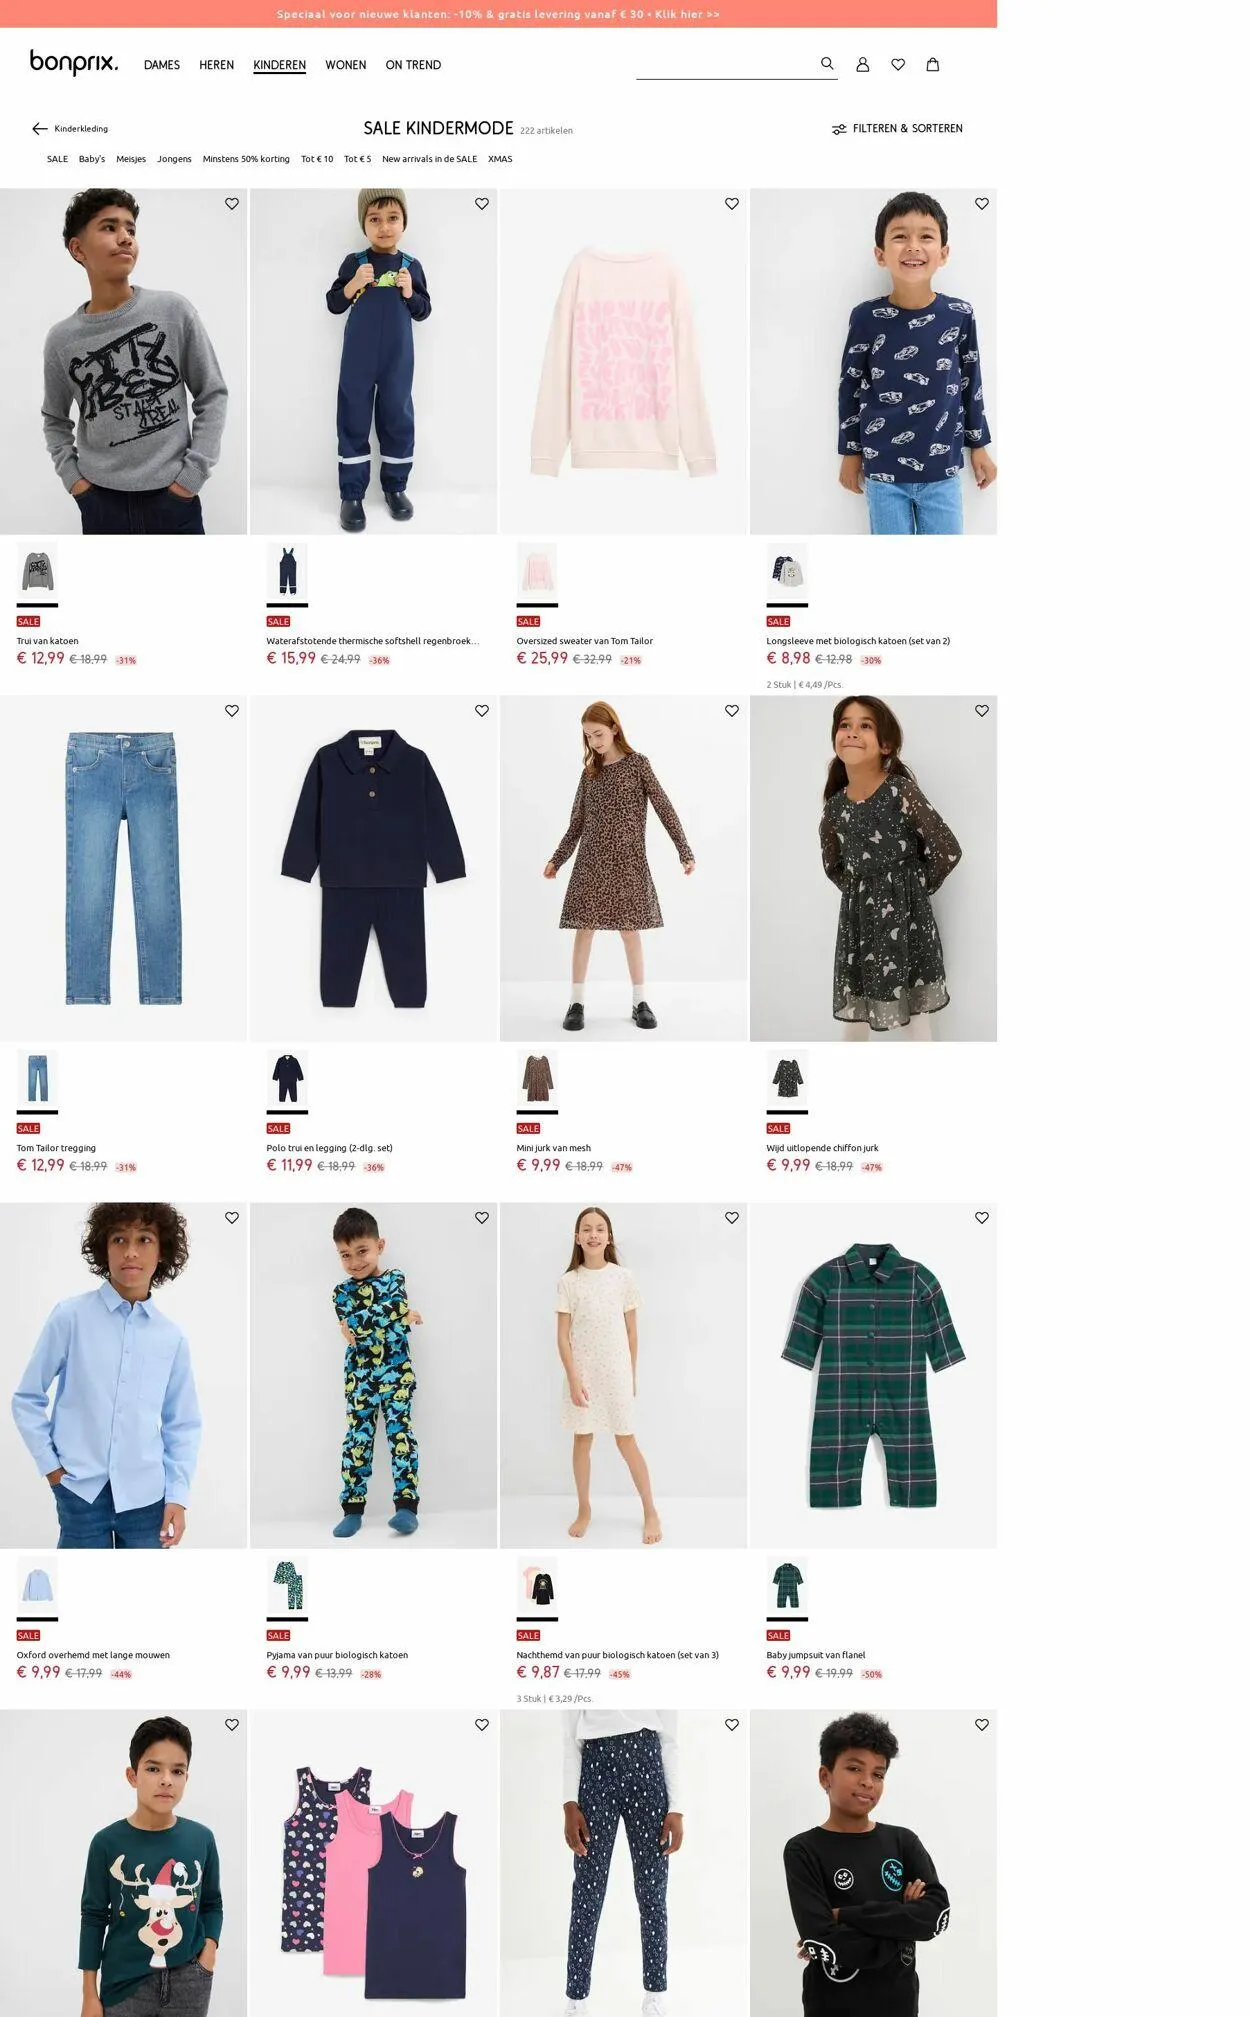
Task: Select the Jongens category link
Action: coord(174,159)
